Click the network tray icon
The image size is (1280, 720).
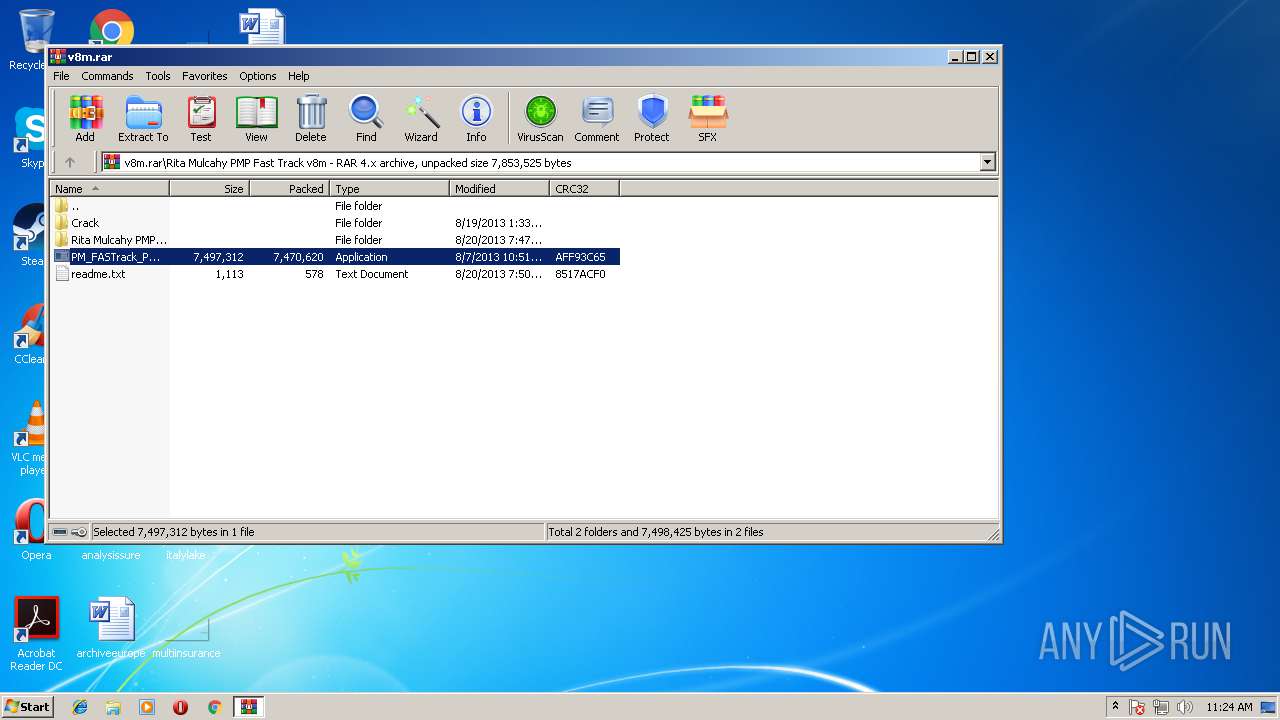[1162, 707]
